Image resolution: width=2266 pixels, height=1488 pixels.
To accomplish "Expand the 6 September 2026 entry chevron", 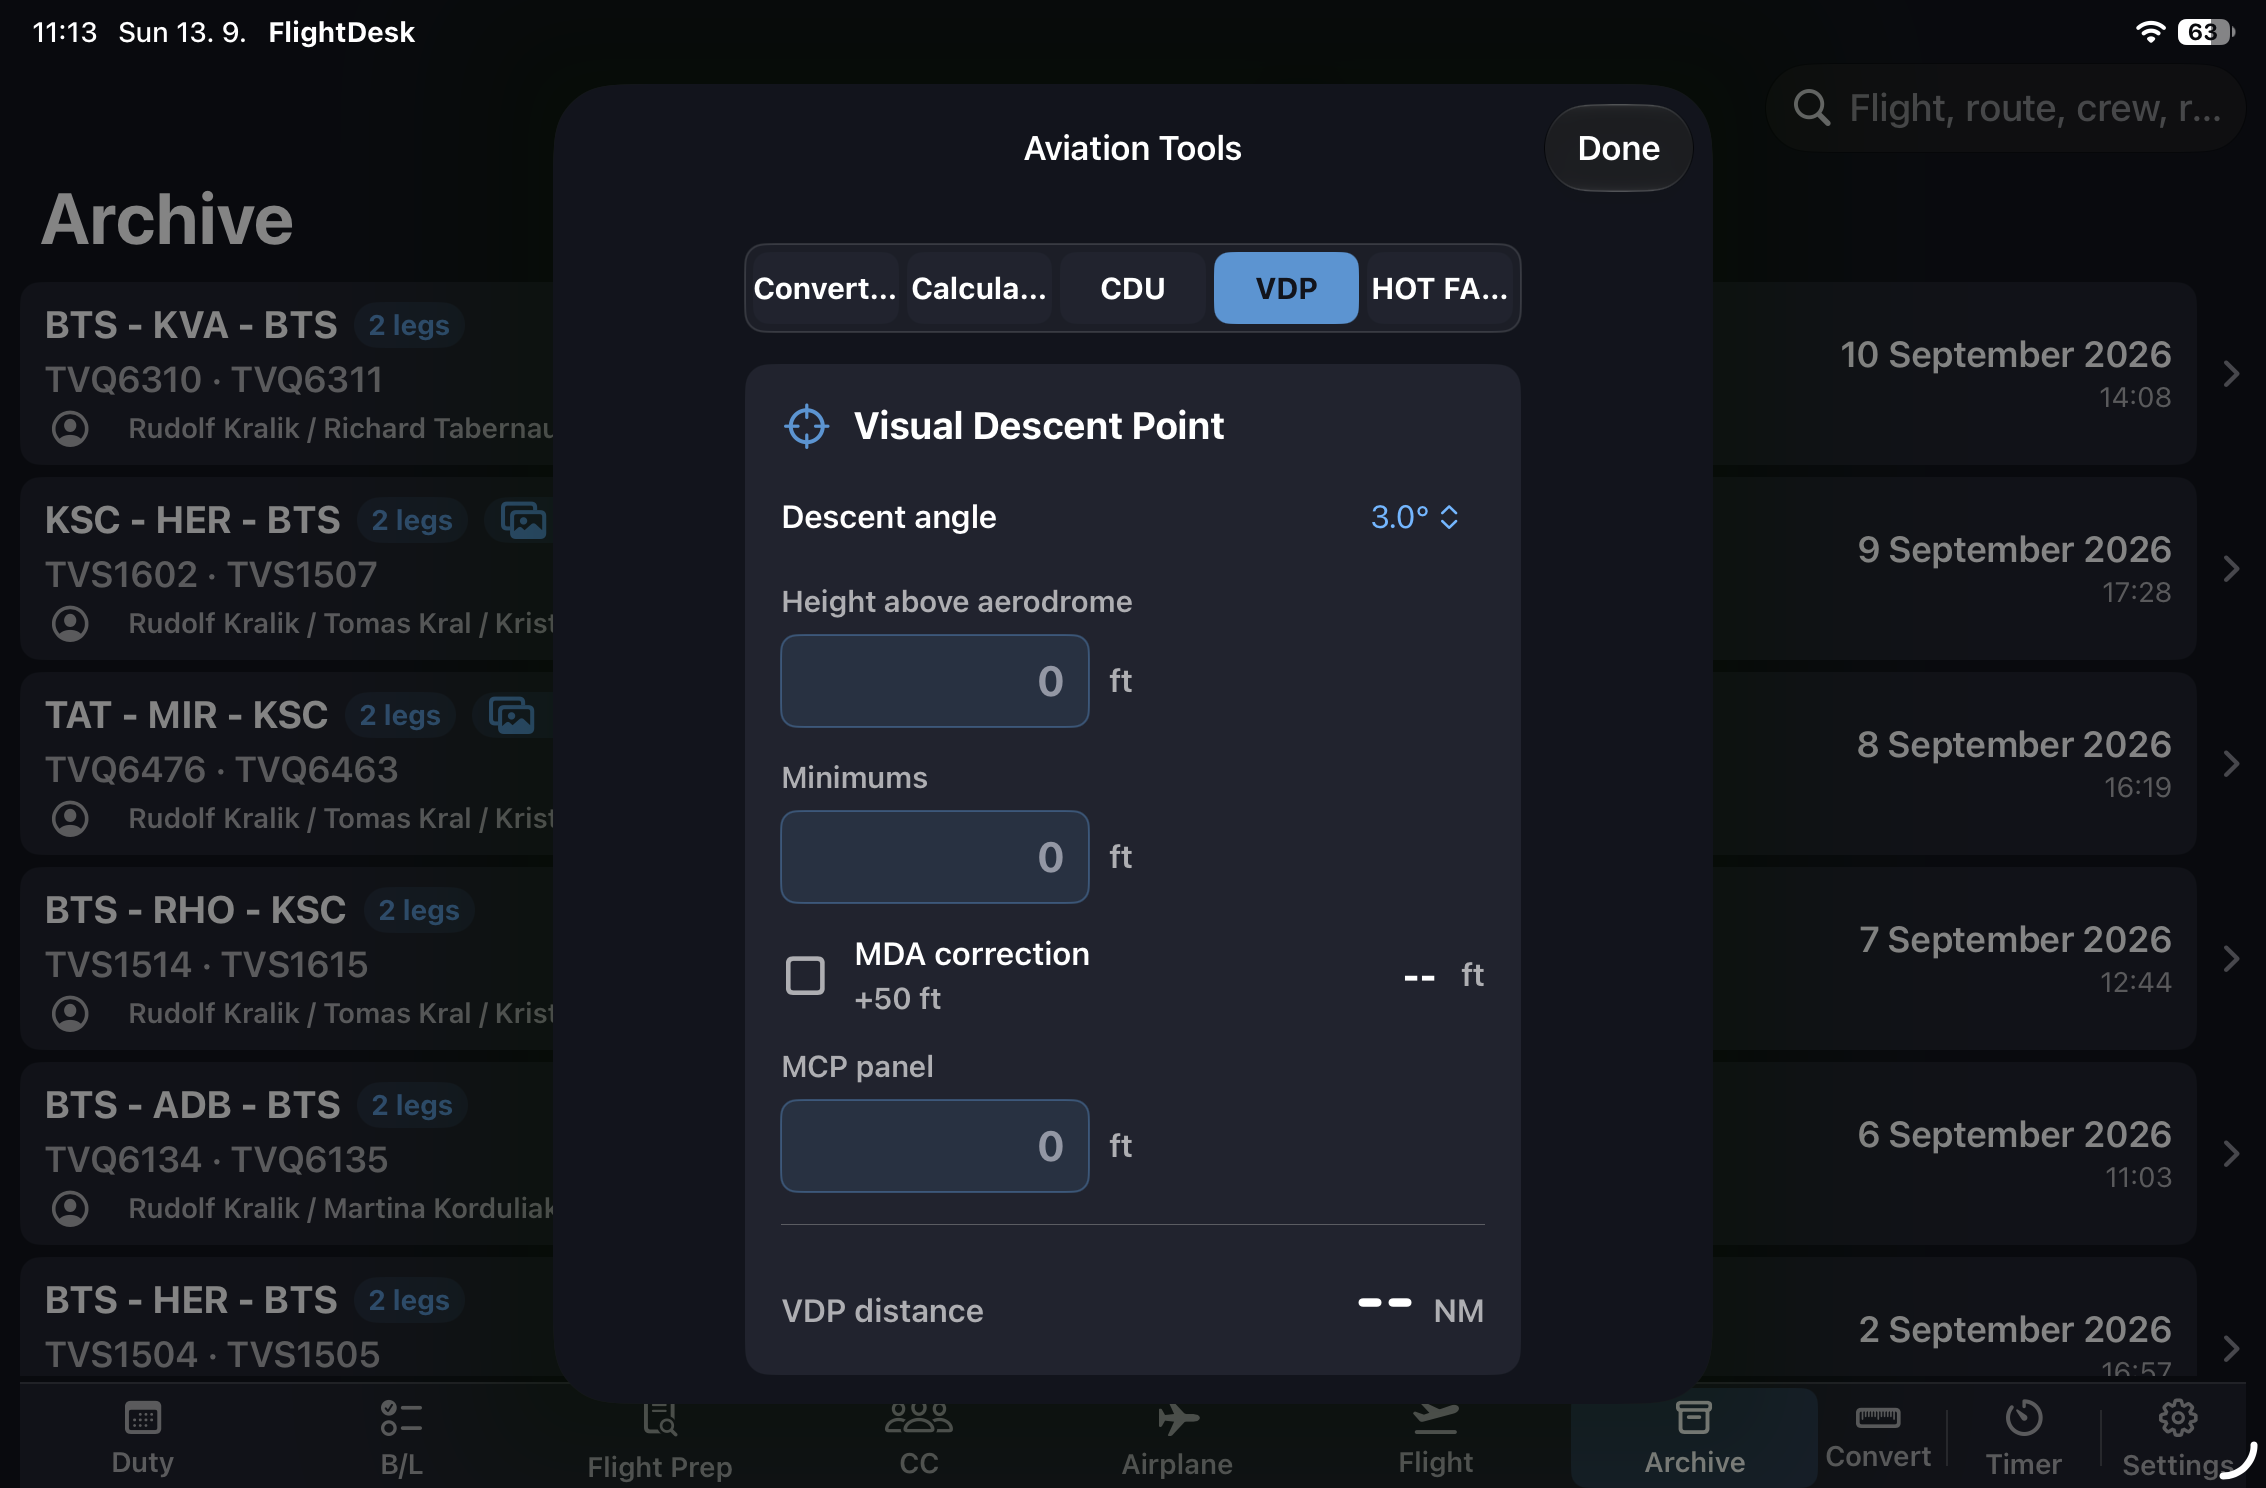I will point(2231,1154).
